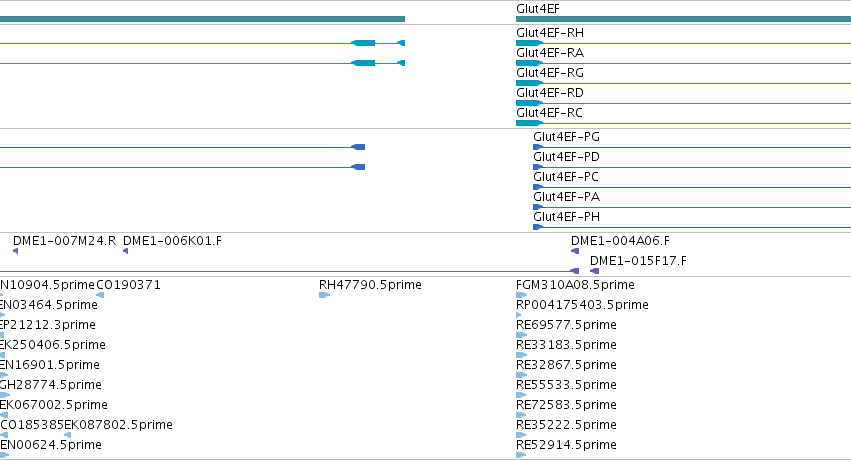
Task: Select the DME1-006K01.F label
Action: coord(173,241)
